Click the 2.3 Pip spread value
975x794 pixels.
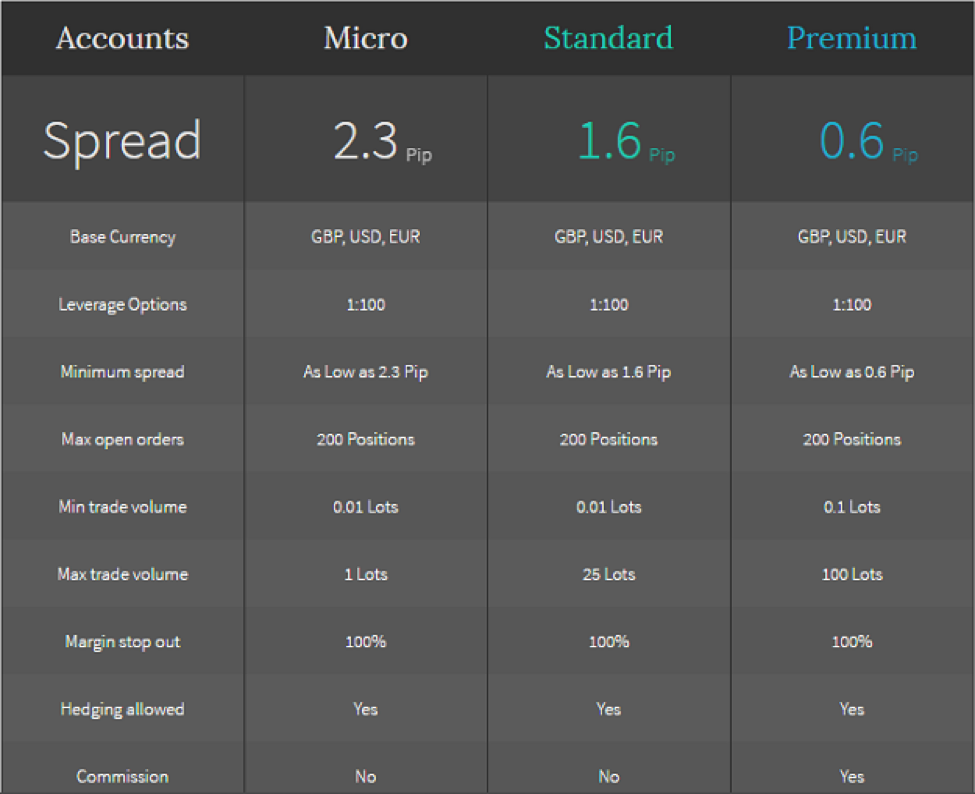click(x=382, y=141)
